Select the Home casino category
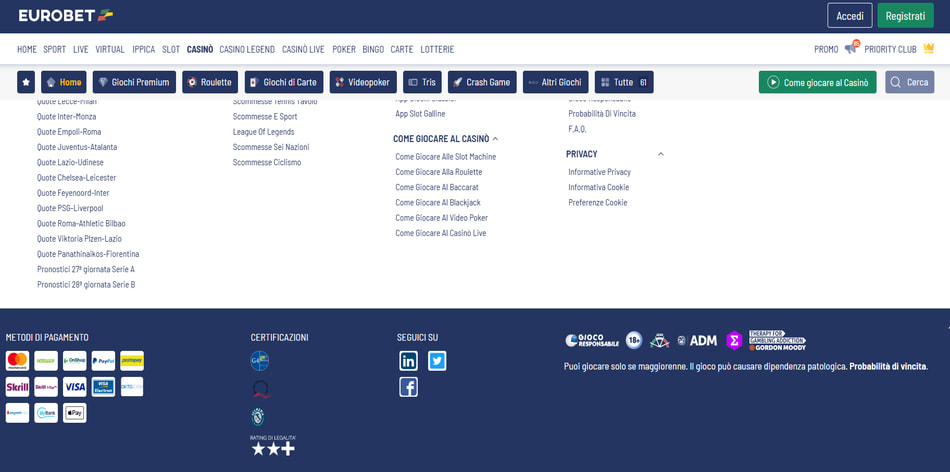950x472 pixels. click(64, 82)
